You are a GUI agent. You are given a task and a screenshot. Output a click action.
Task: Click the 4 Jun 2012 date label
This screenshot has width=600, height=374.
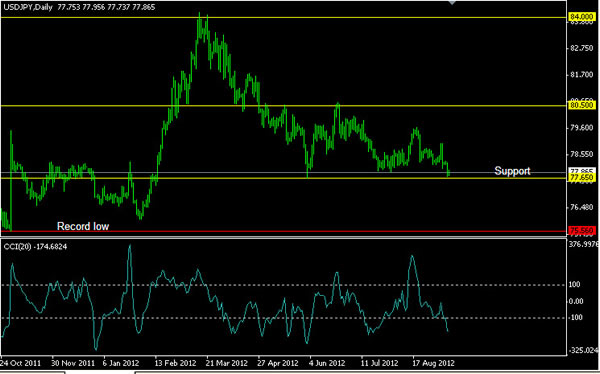point(327,363)
